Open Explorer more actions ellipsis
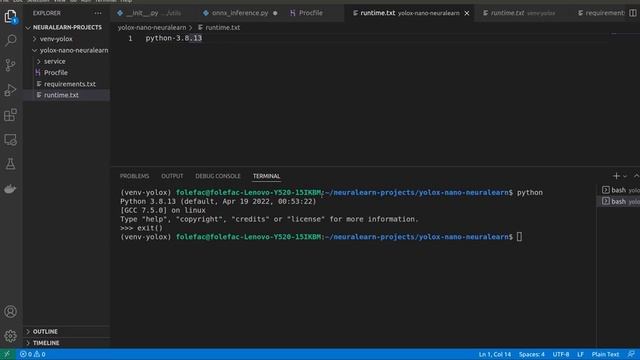The image size is (640, 360). pyautogui.click(x=98, y=13)
